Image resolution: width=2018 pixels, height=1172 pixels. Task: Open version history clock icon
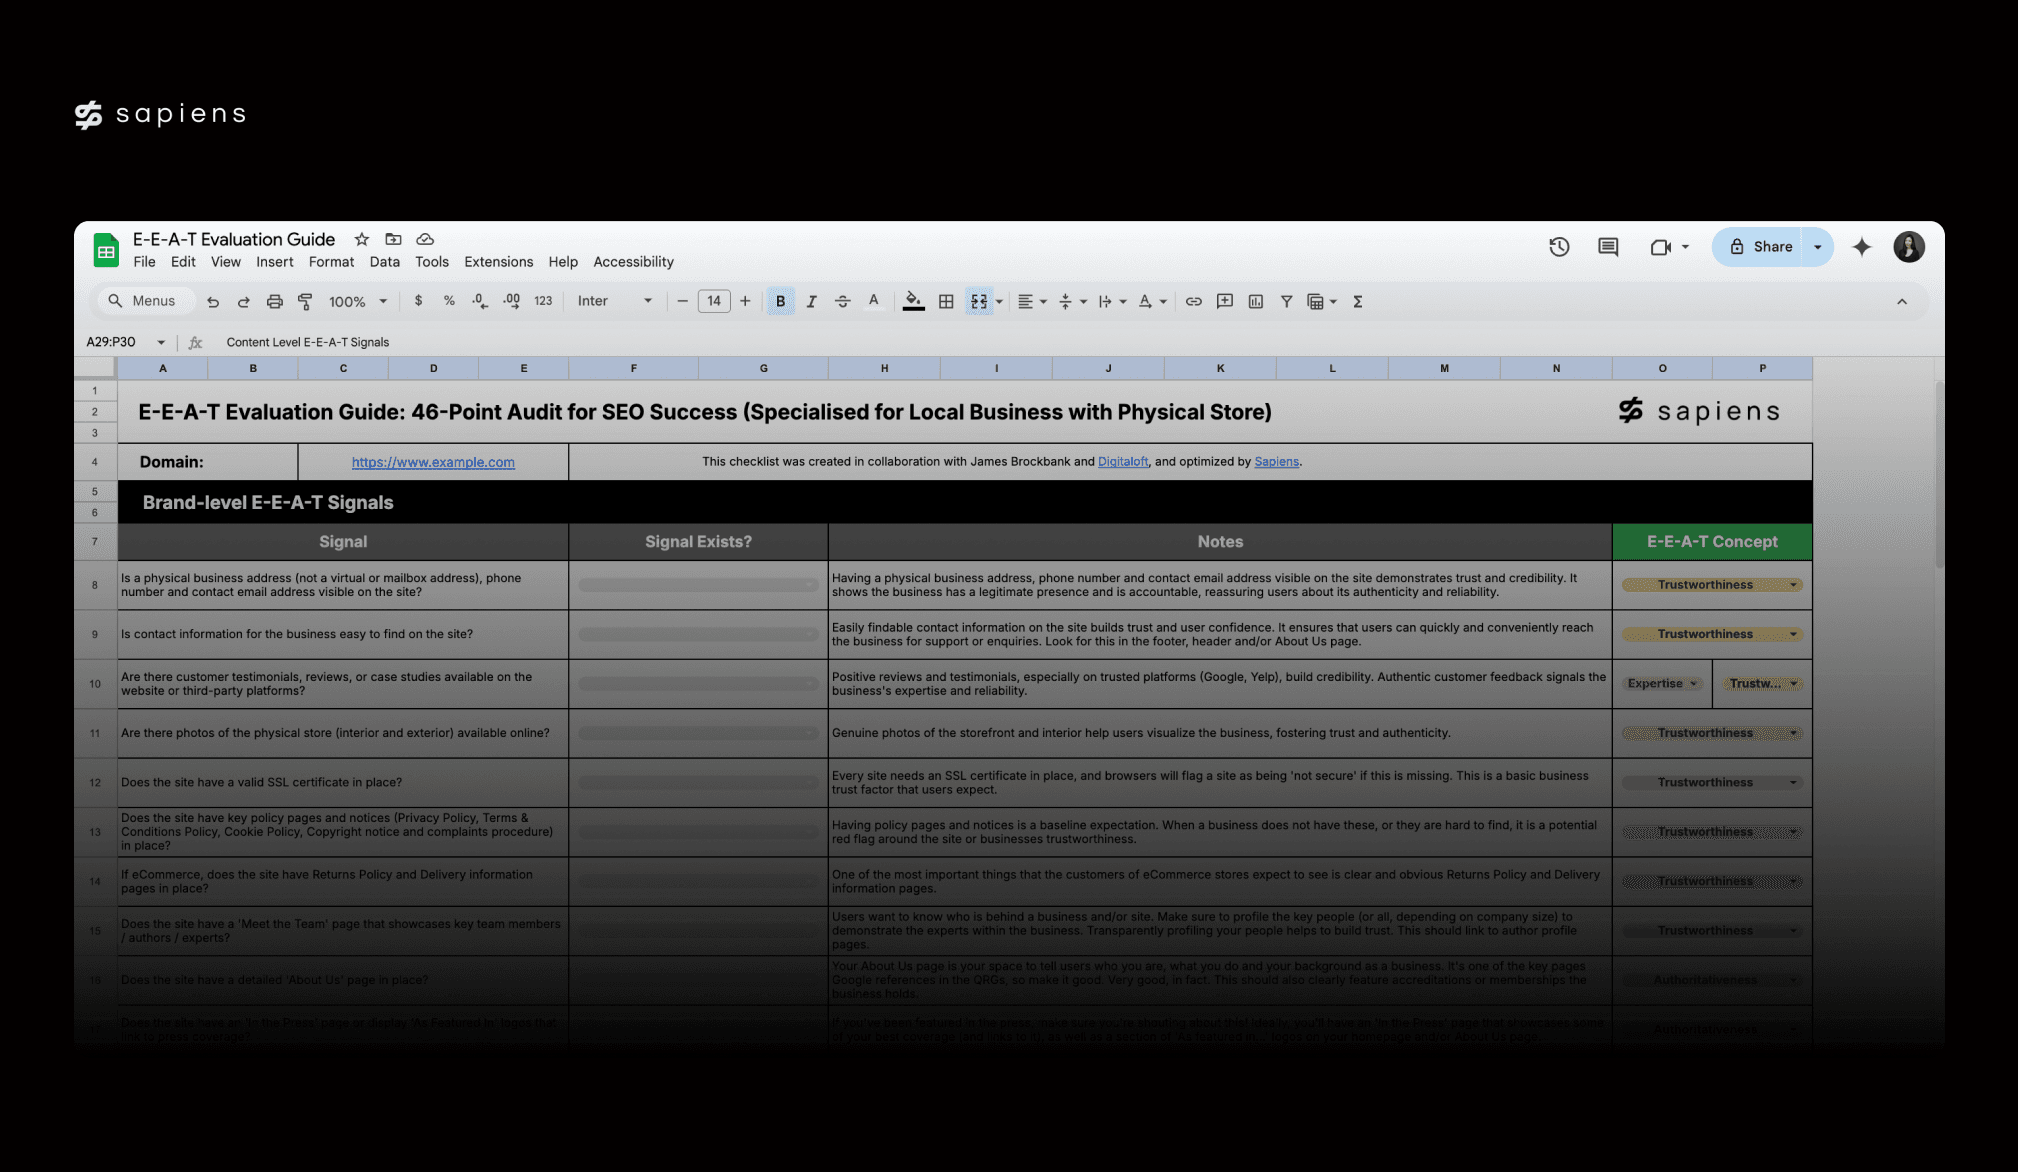1559,247
